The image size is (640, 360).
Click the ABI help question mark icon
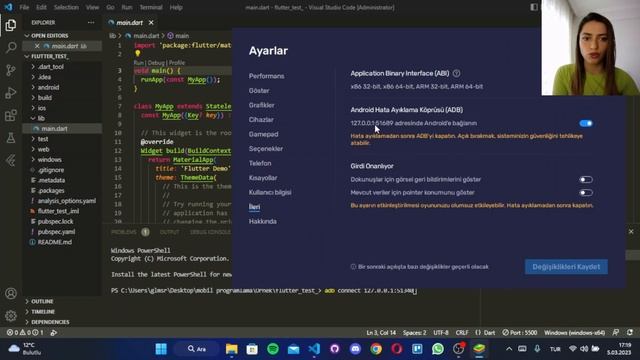pyautogui.click(x=456, y=73)
